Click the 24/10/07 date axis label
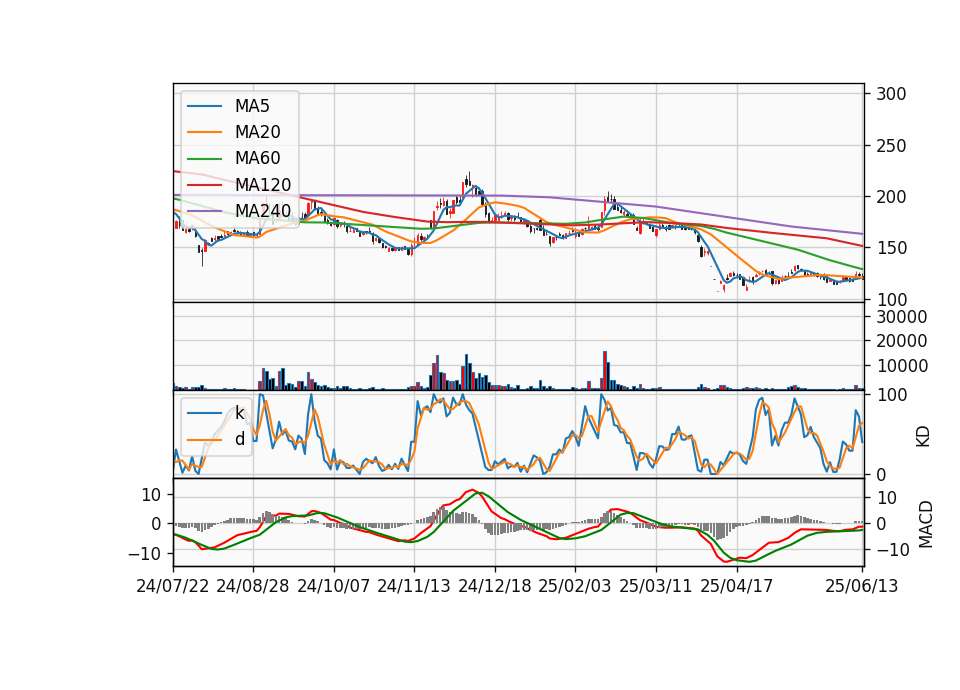 [334, 586]
